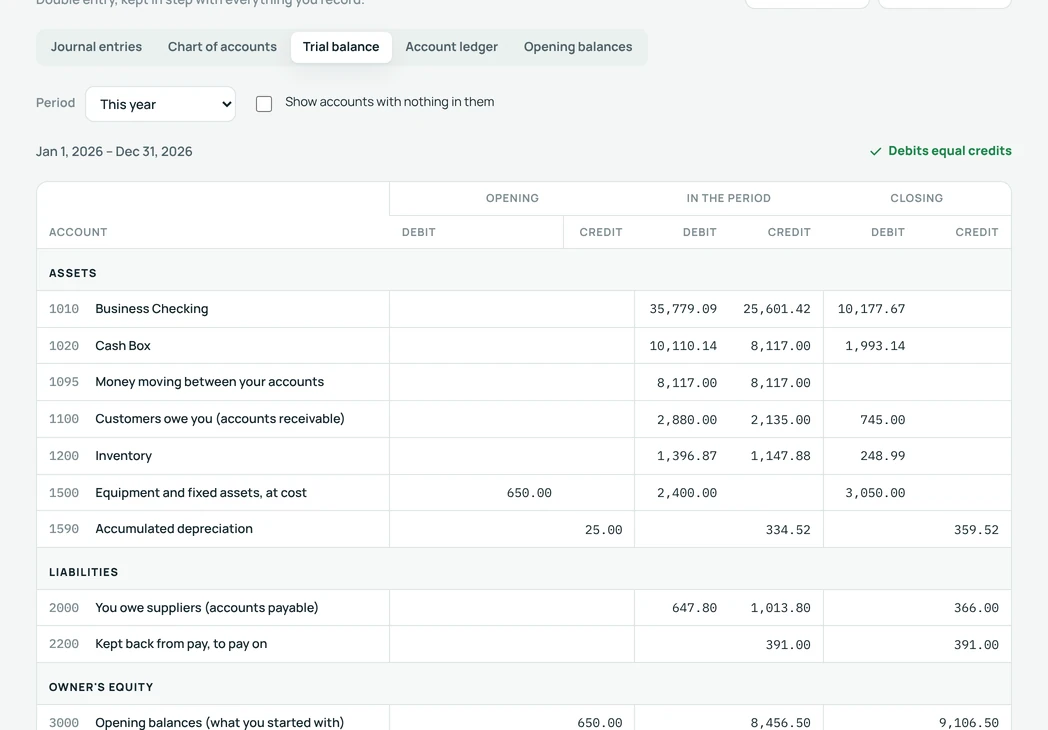The width and height of the screenshot is (1048, 730).
Task: Click Equipment closing debit 3,050.00
Action: [875, 493]
